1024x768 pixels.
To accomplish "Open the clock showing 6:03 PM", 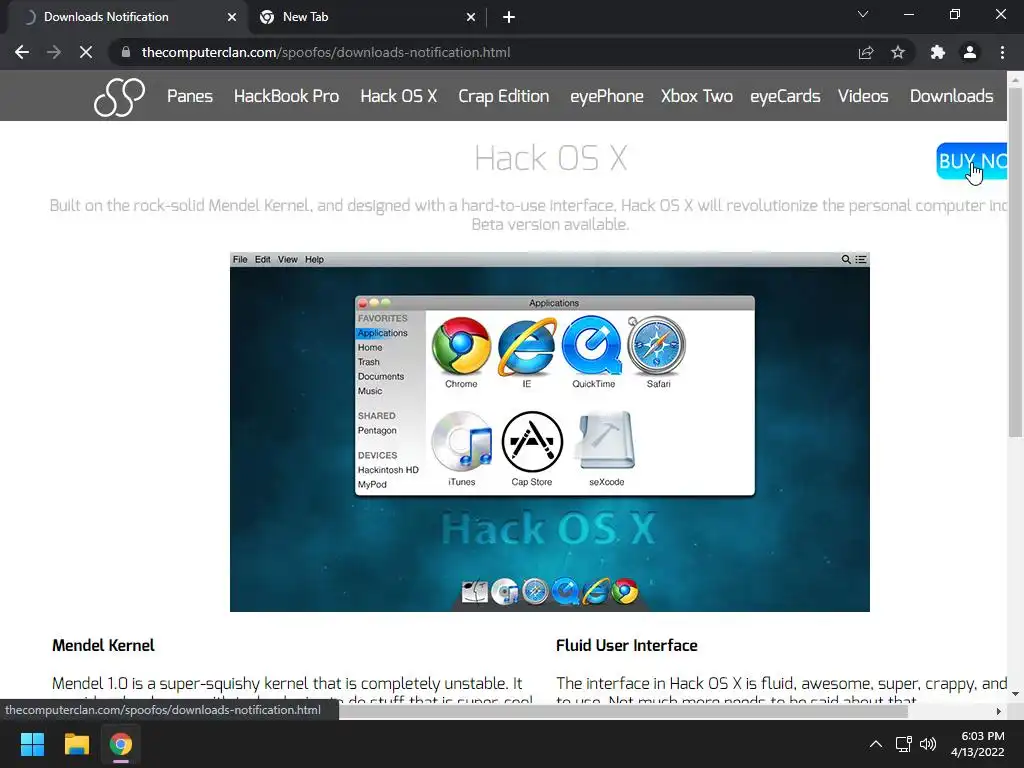I will tap(978, 744).
